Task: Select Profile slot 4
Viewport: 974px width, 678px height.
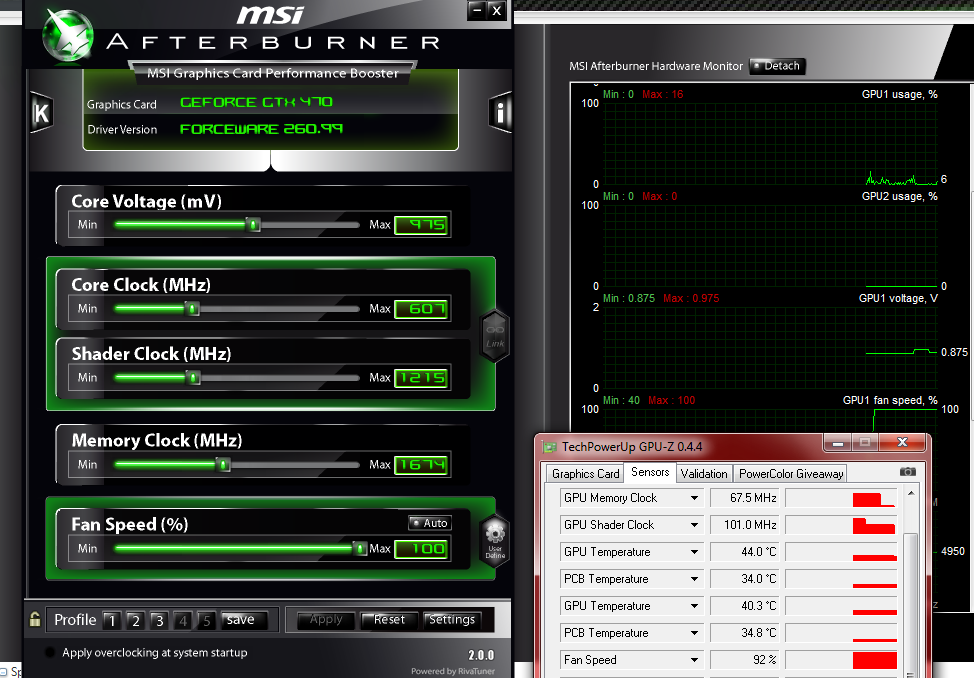Action: [x=183, y=620]
